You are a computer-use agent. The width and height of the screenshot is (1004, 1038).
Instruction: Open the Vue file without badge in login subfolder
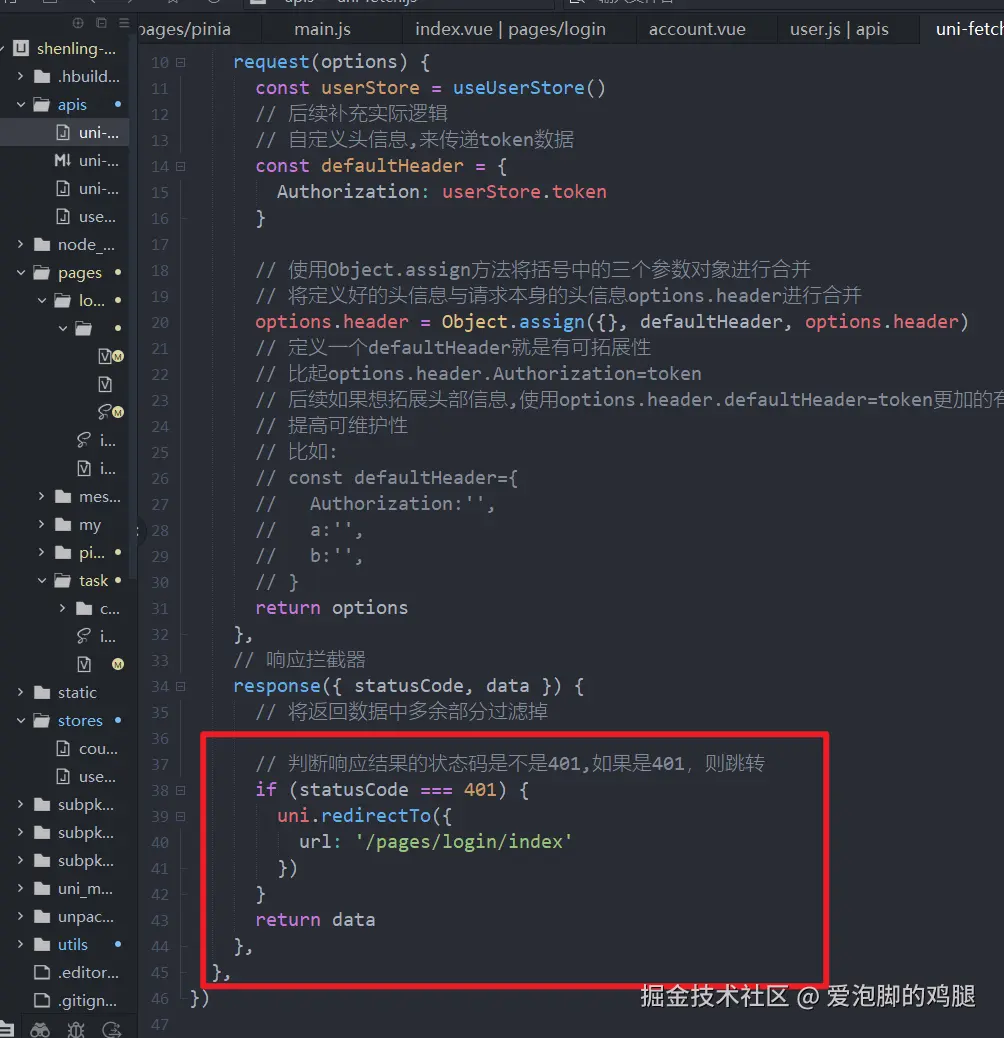(x=105, y=384)
